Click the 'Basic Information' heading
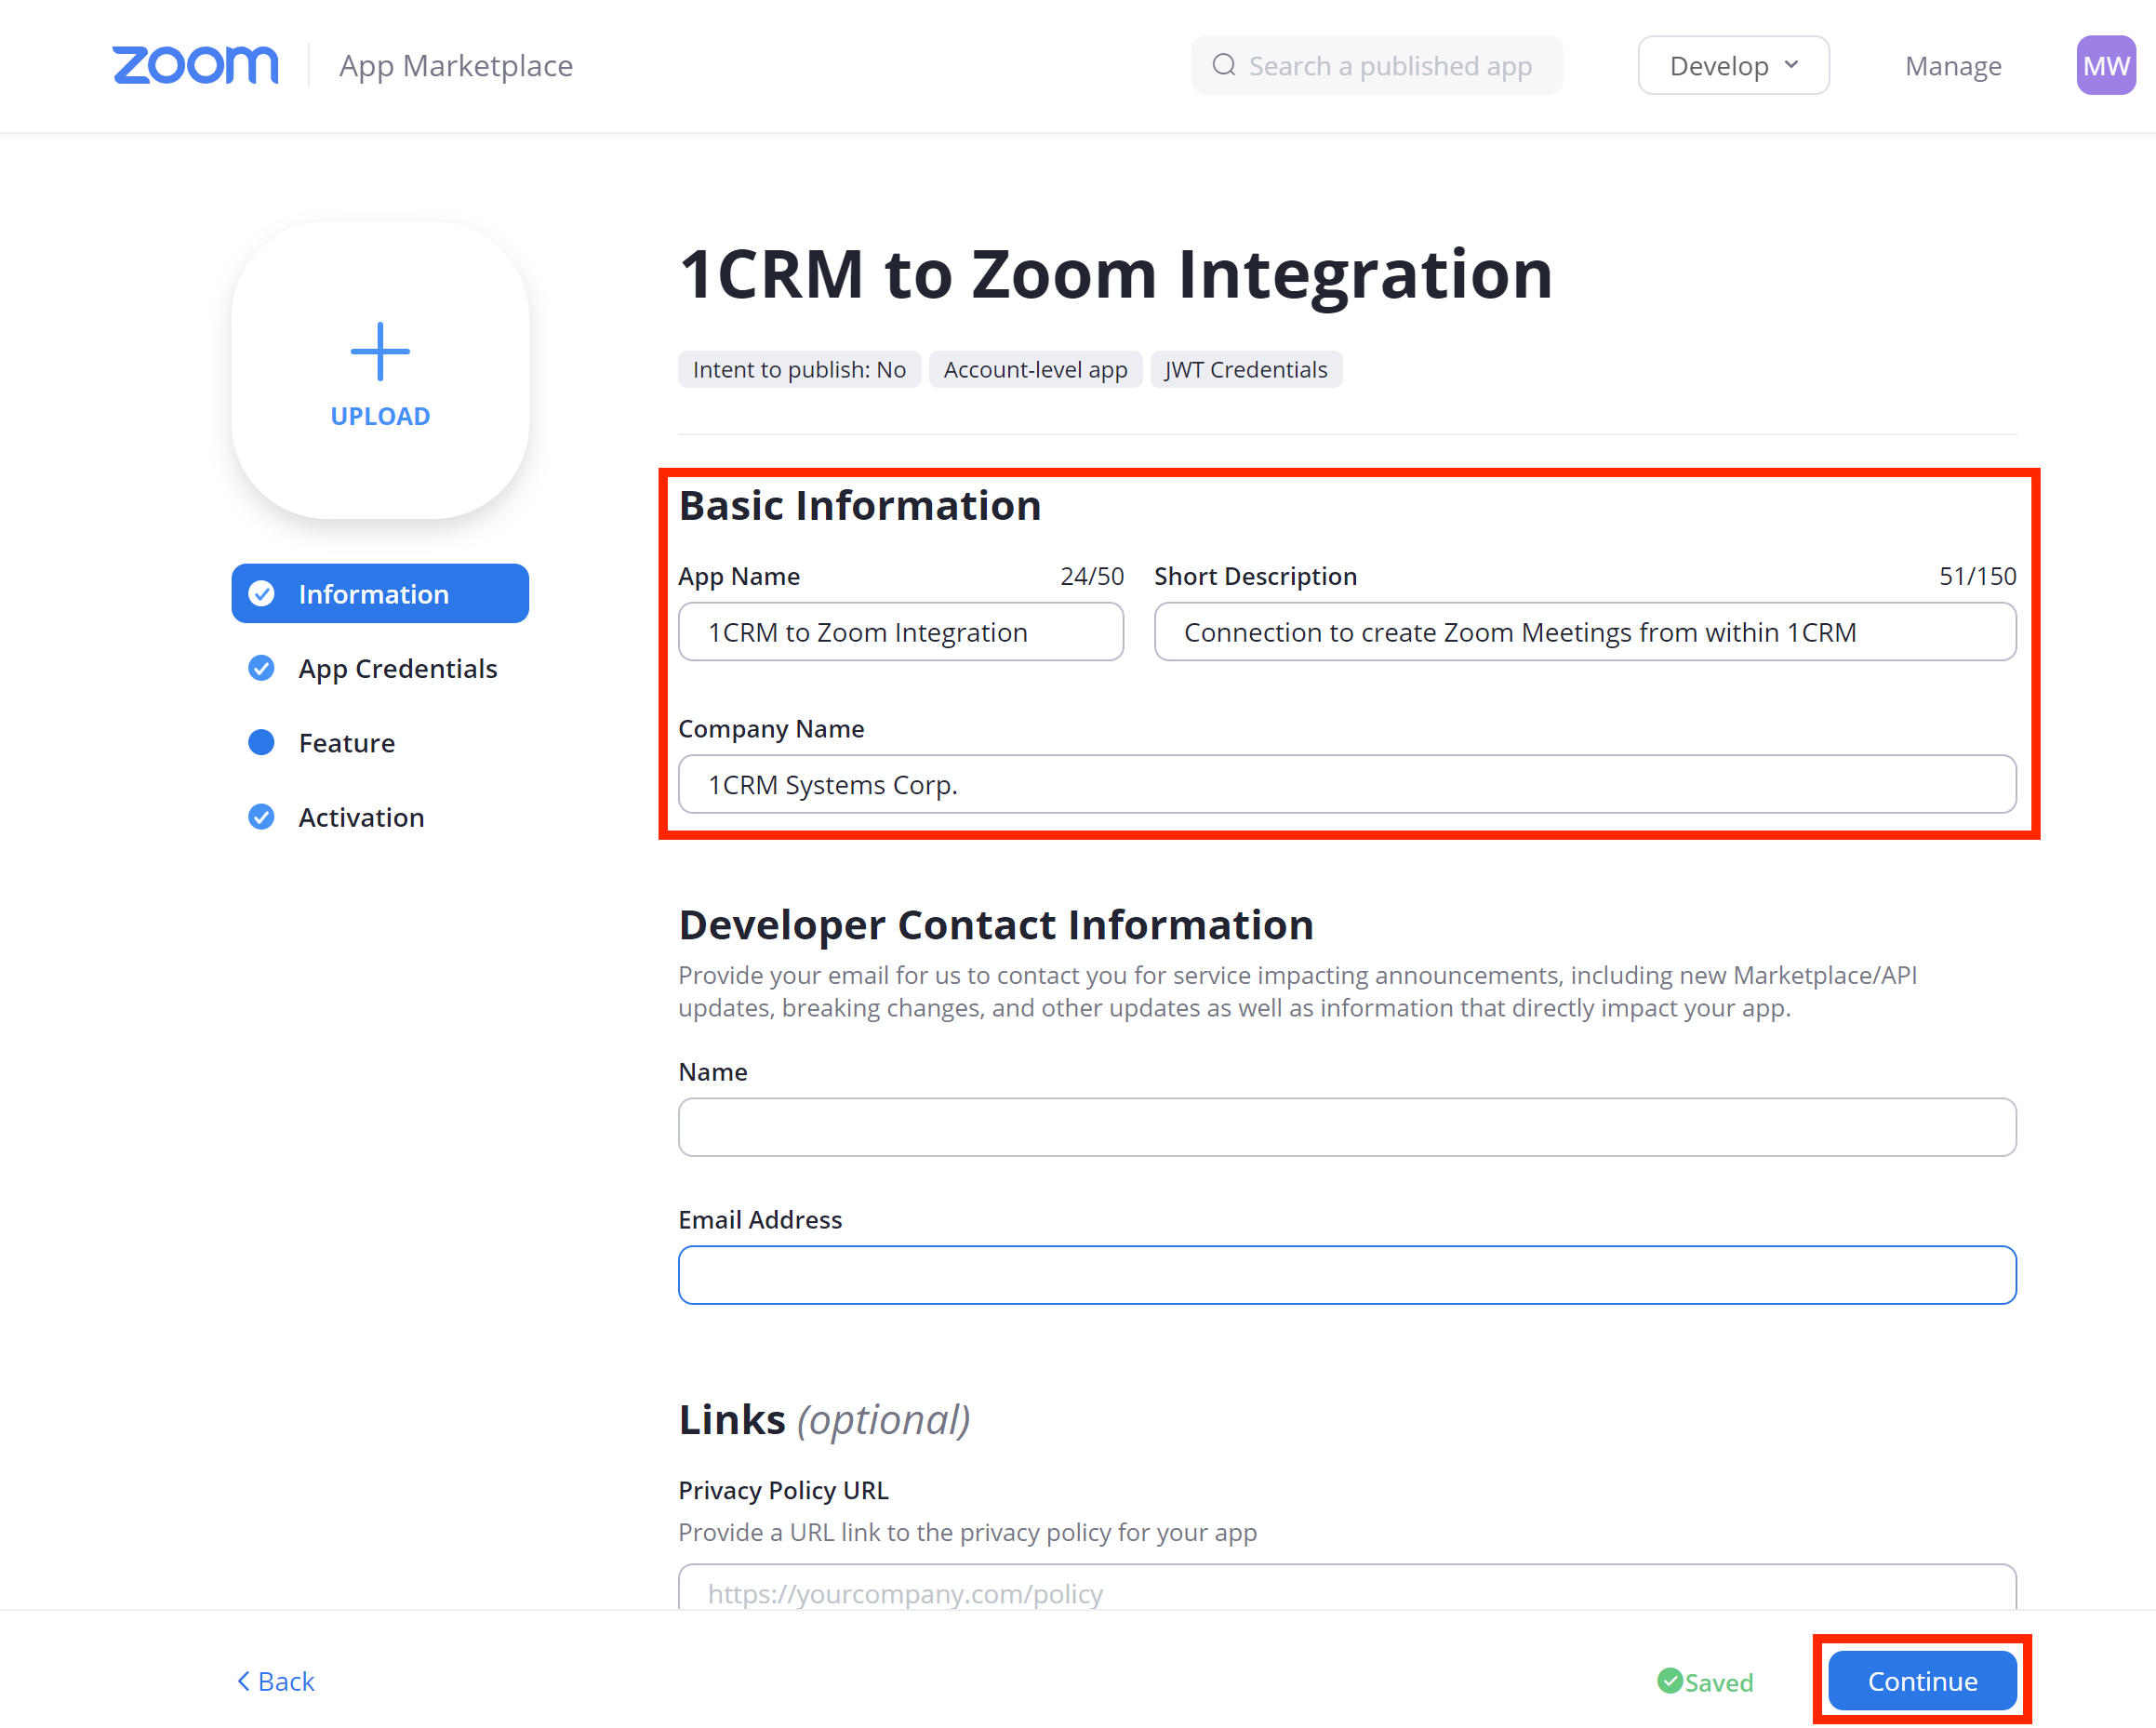 [860, 506]
